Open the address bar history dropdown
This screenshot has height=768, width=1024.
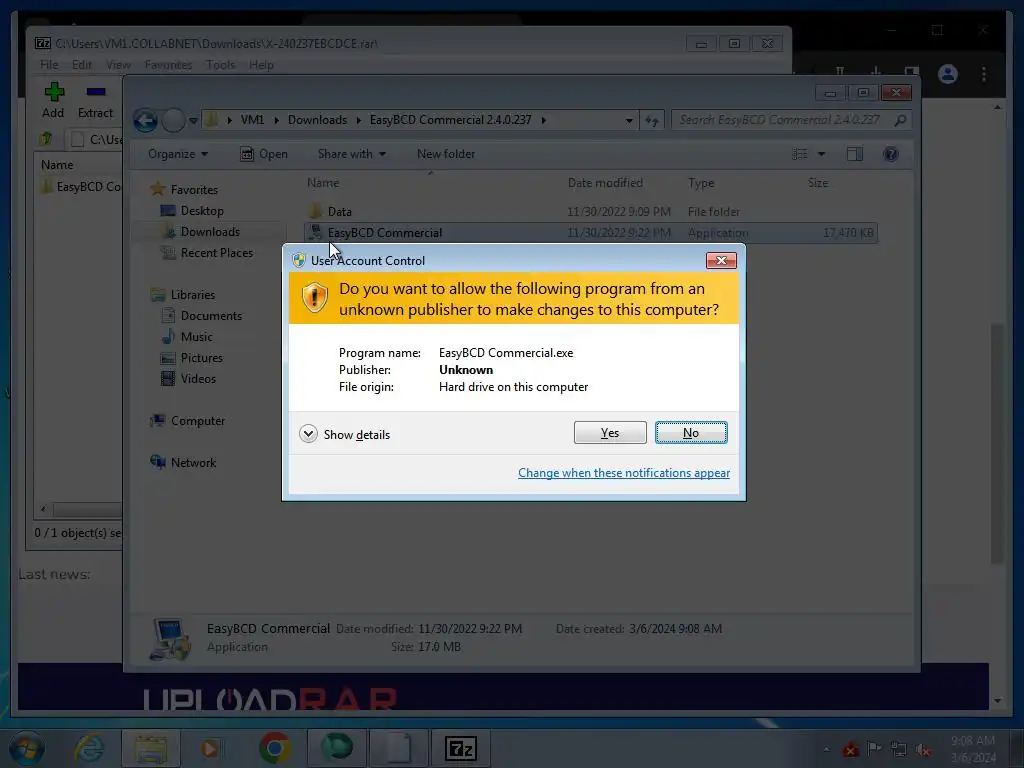pyautogui.click(x=629, y=120)
